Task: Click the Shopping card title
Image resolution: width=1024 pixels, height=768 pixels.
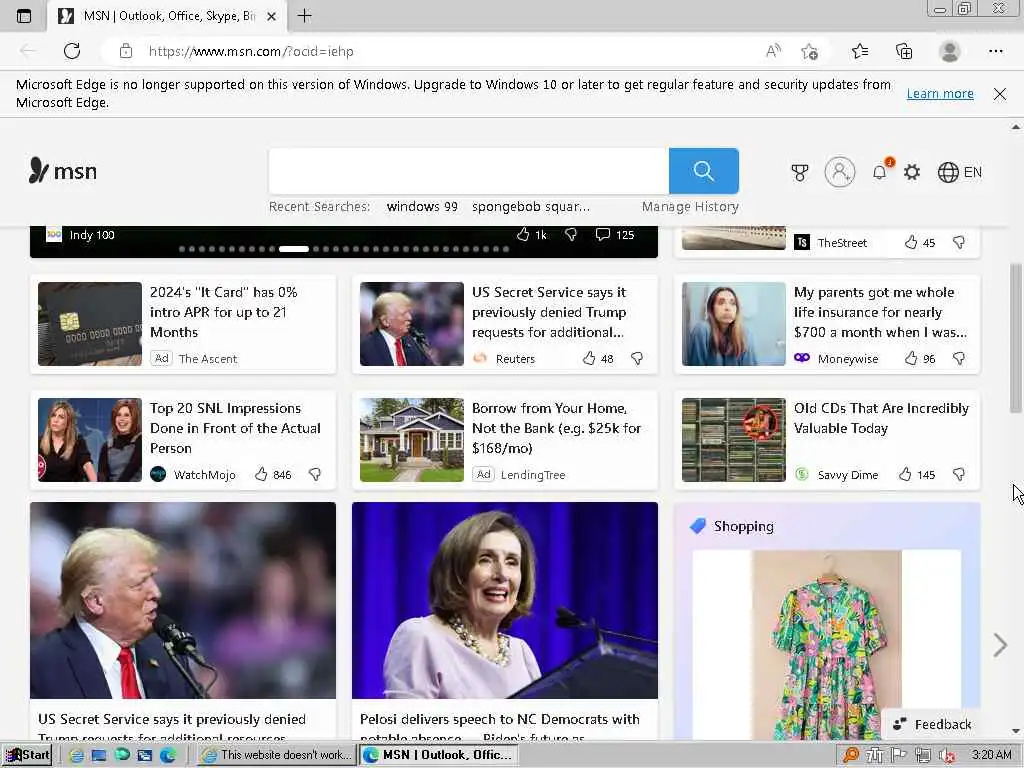Action: [743, 526]
